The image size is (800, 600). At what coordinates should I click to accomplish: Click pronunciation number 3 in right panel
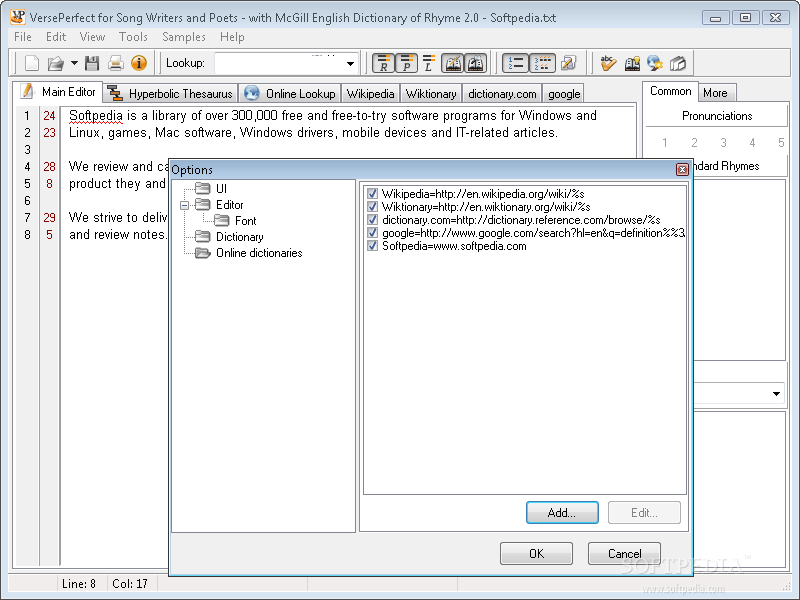pos(723,142)
